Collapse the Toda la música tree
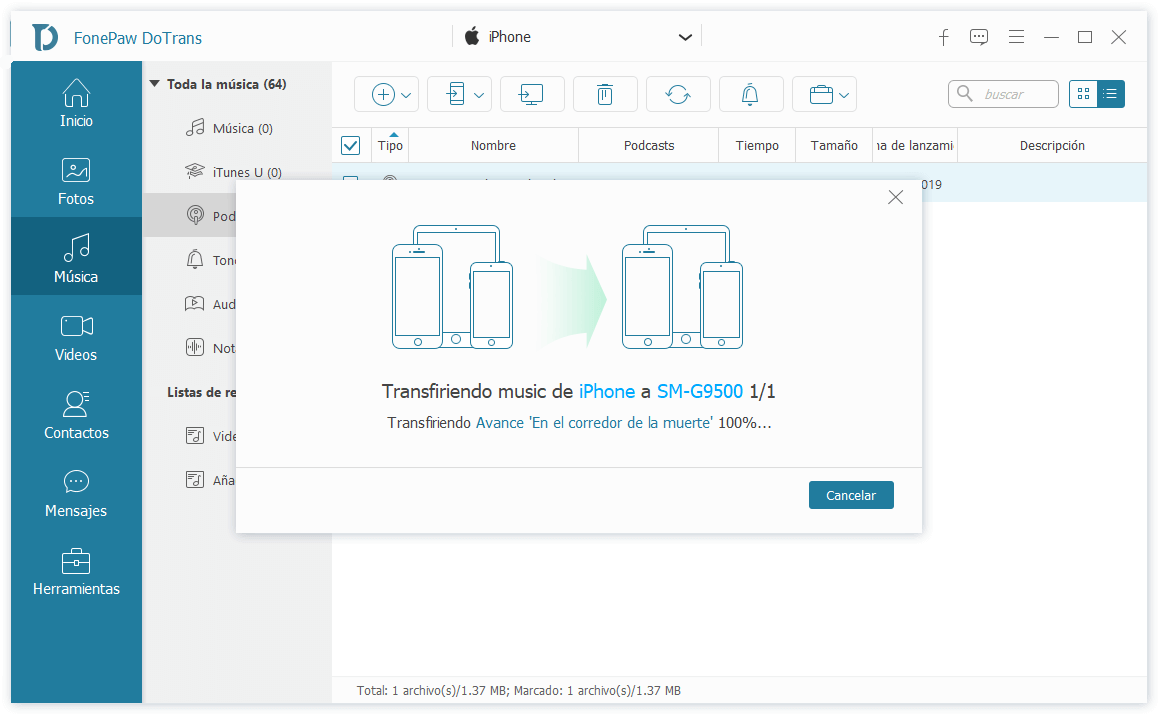 point(155,84)
